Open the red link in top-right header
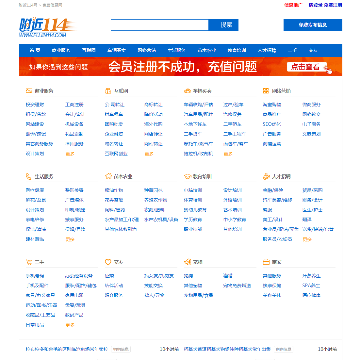This screenshot has width=360, height=360. click(x=293, y=5)
